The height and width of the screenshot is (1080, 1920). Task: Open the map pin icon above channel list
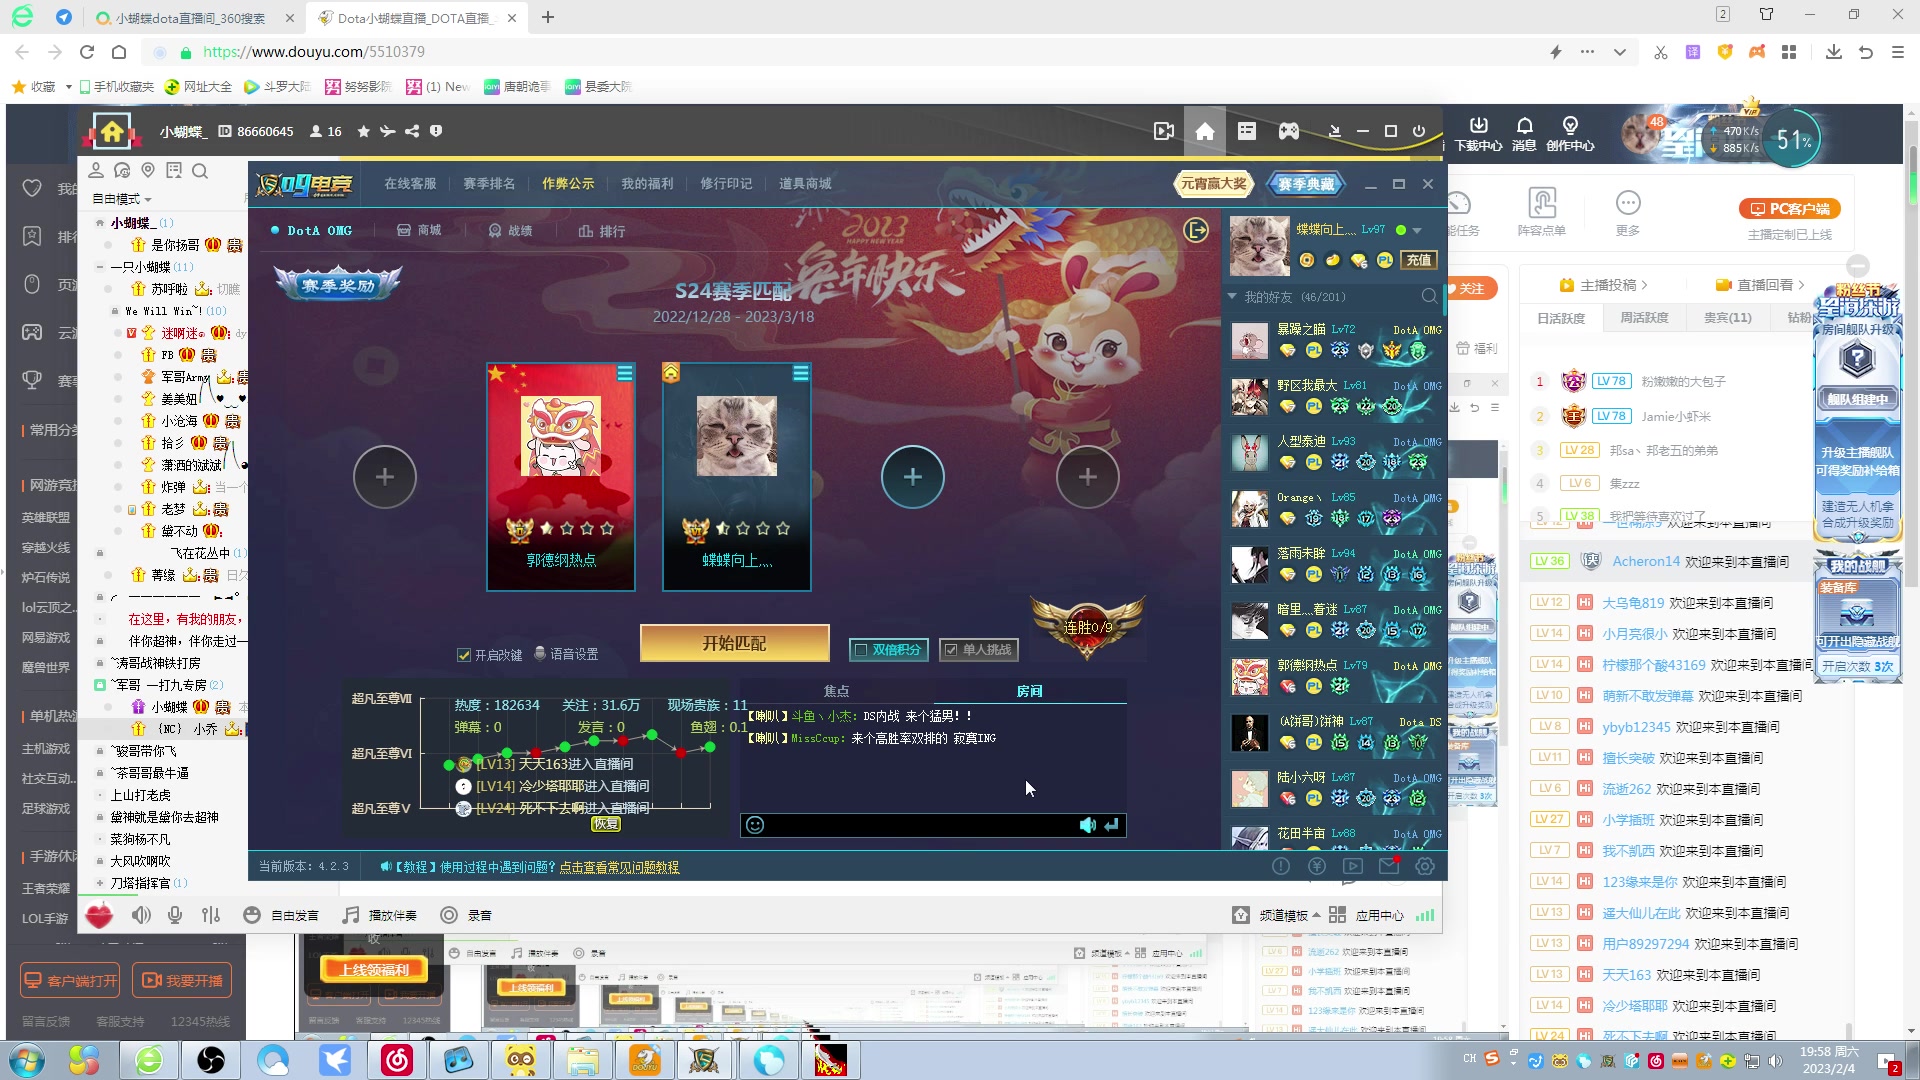click(148, 170)
